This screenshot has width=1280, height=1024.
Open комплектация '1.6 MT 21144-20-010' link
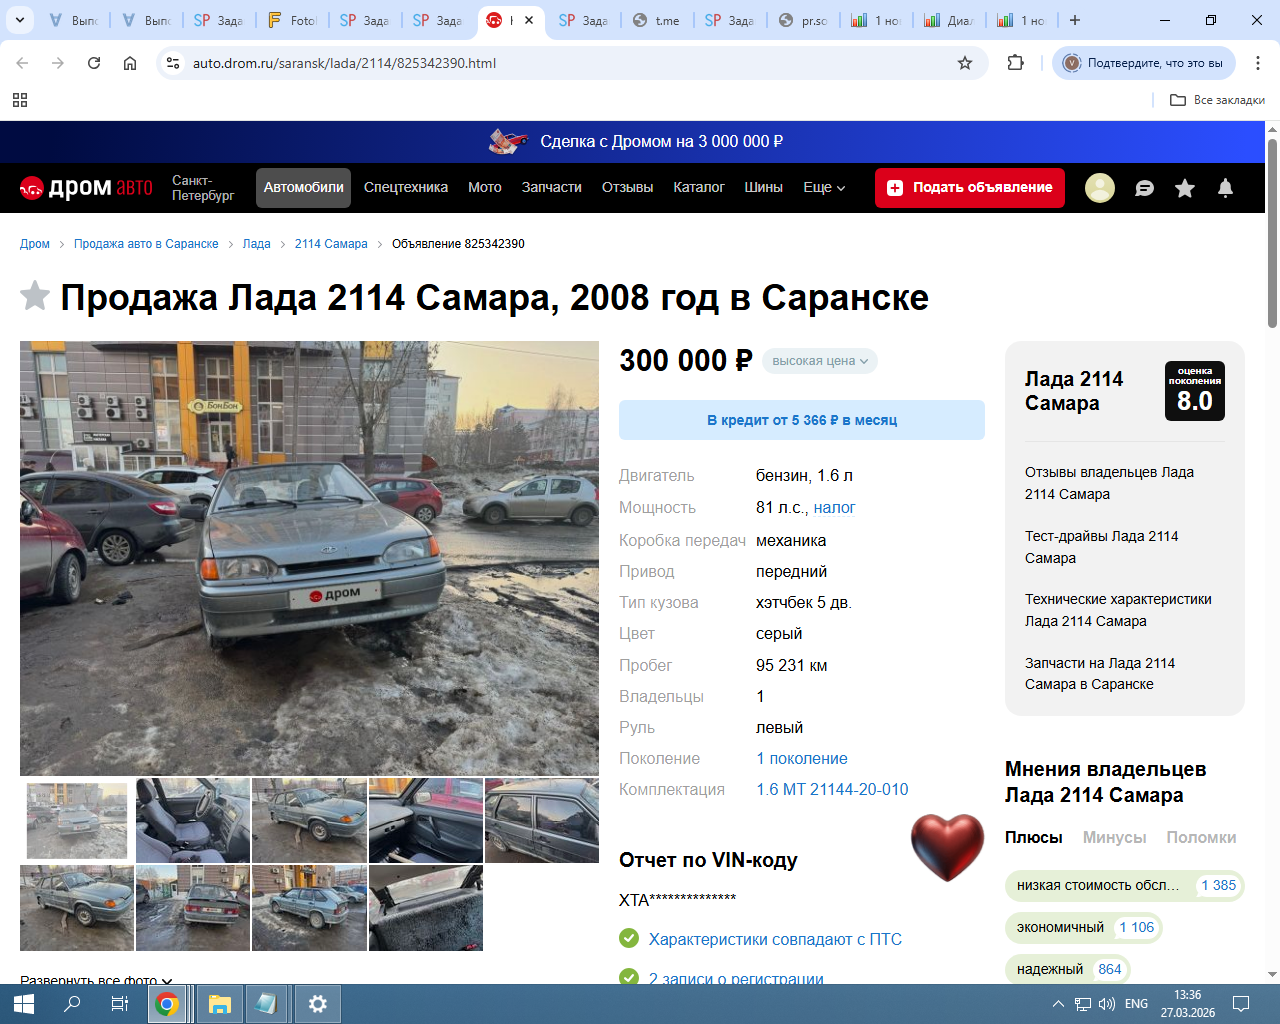click(x=832, y=790)
